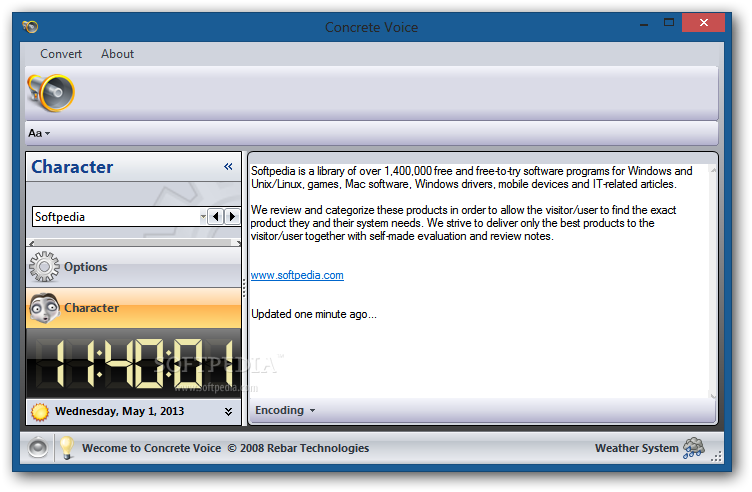Click the Wednesday, May 1, 2013 date

click(x=119, y=411)
